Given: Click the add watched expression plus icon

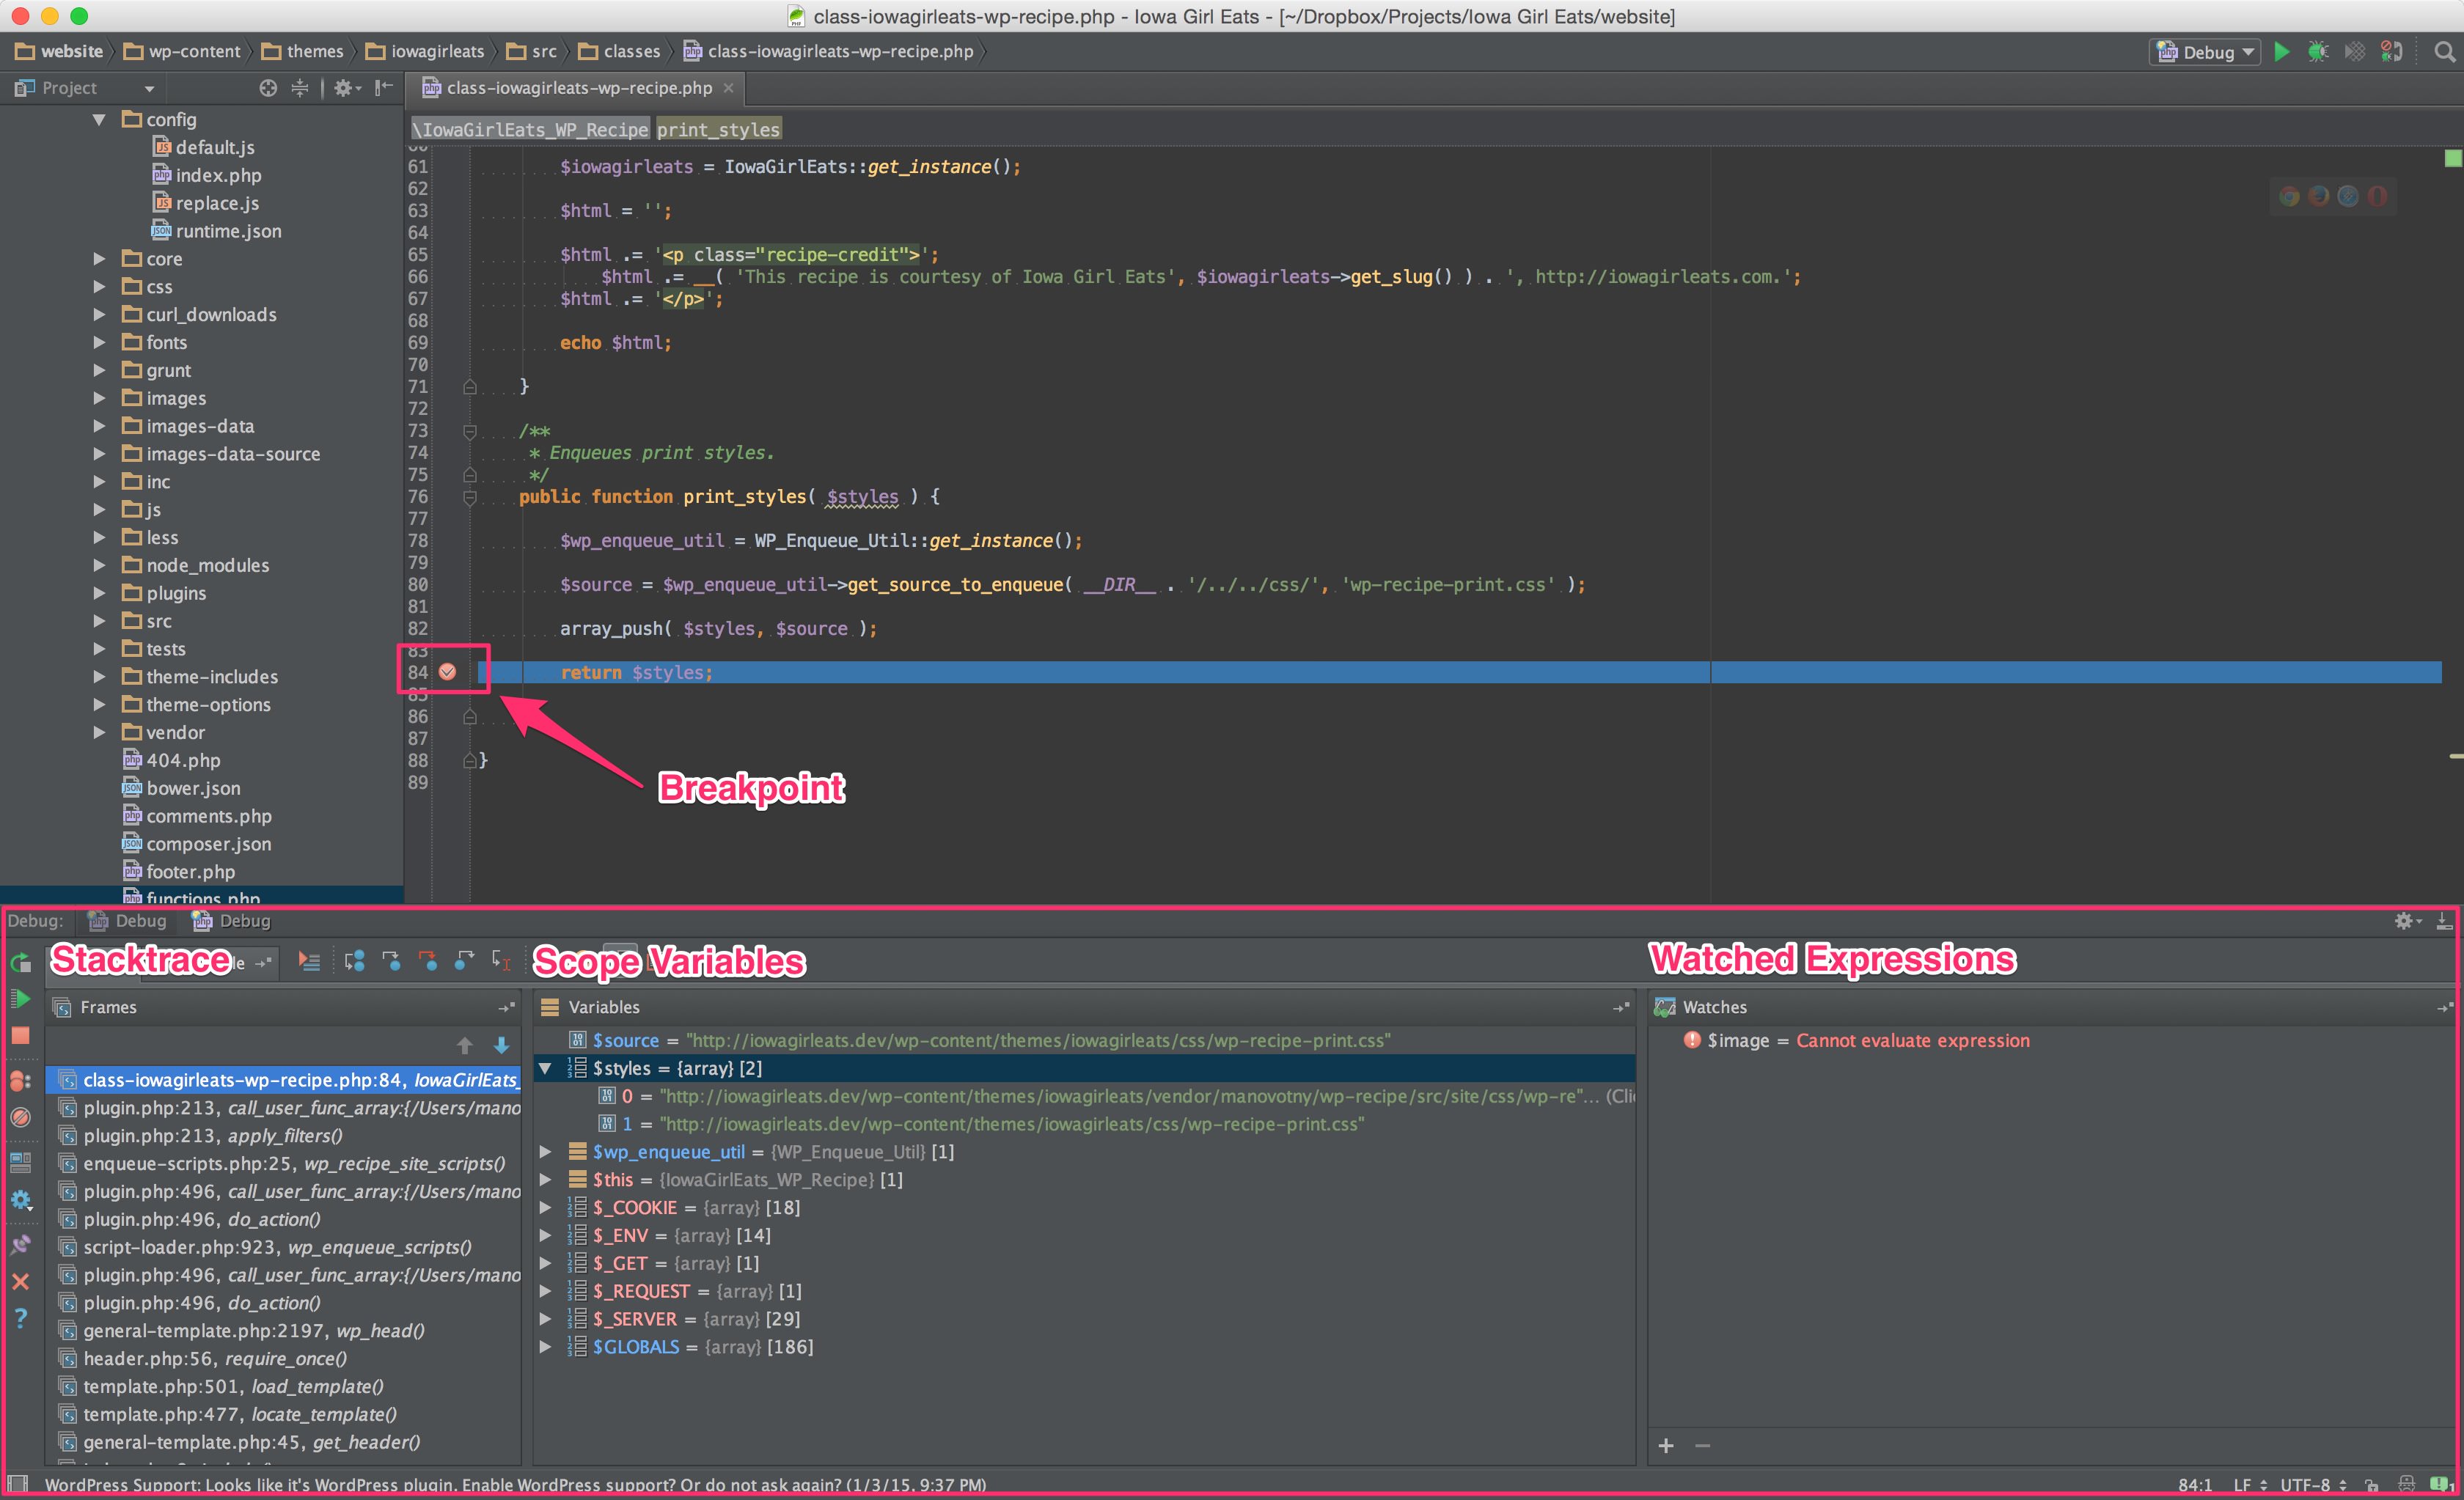Looking at the screenshot, I should pyautogui.click(x=1665, y=1447).
